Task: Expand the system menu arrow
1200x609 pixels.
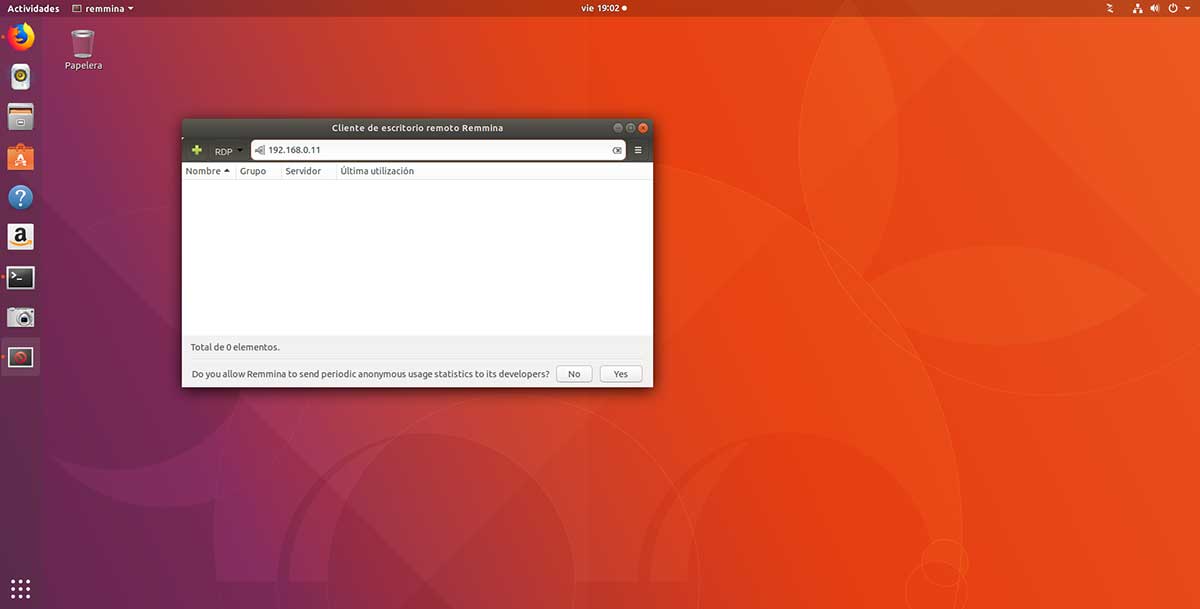Action: click(1186, 8)
